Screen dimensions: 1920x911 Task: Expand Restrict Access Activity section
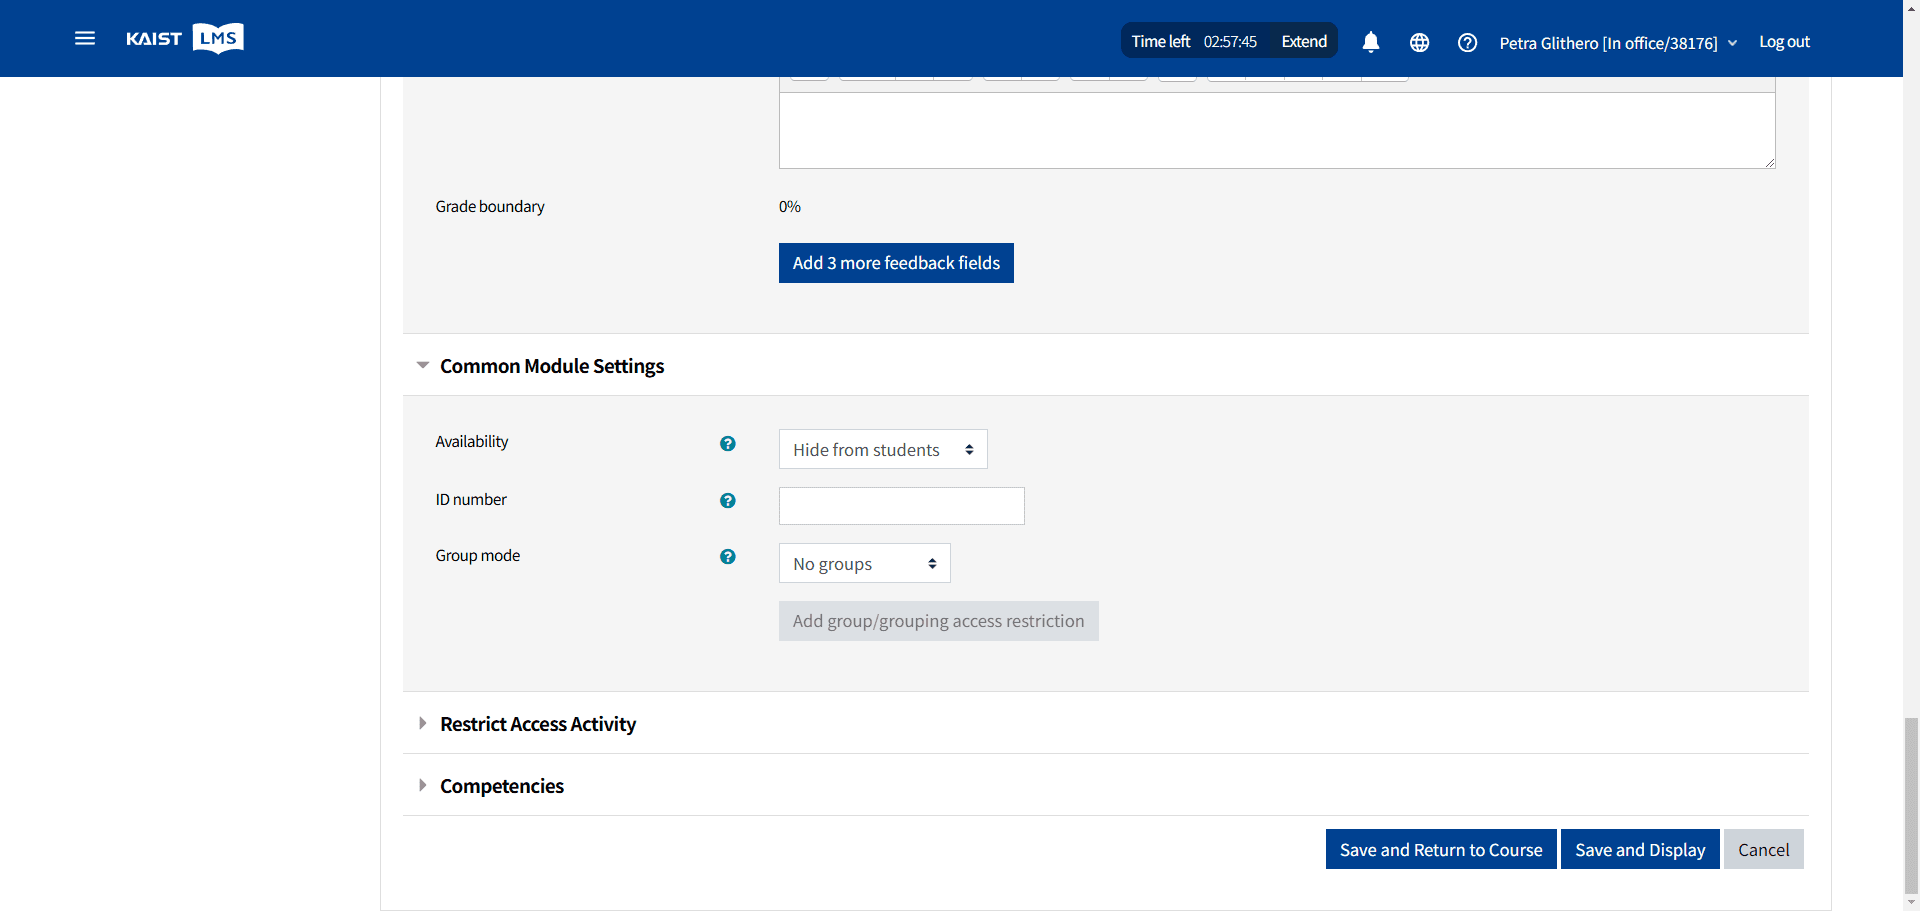538,724
